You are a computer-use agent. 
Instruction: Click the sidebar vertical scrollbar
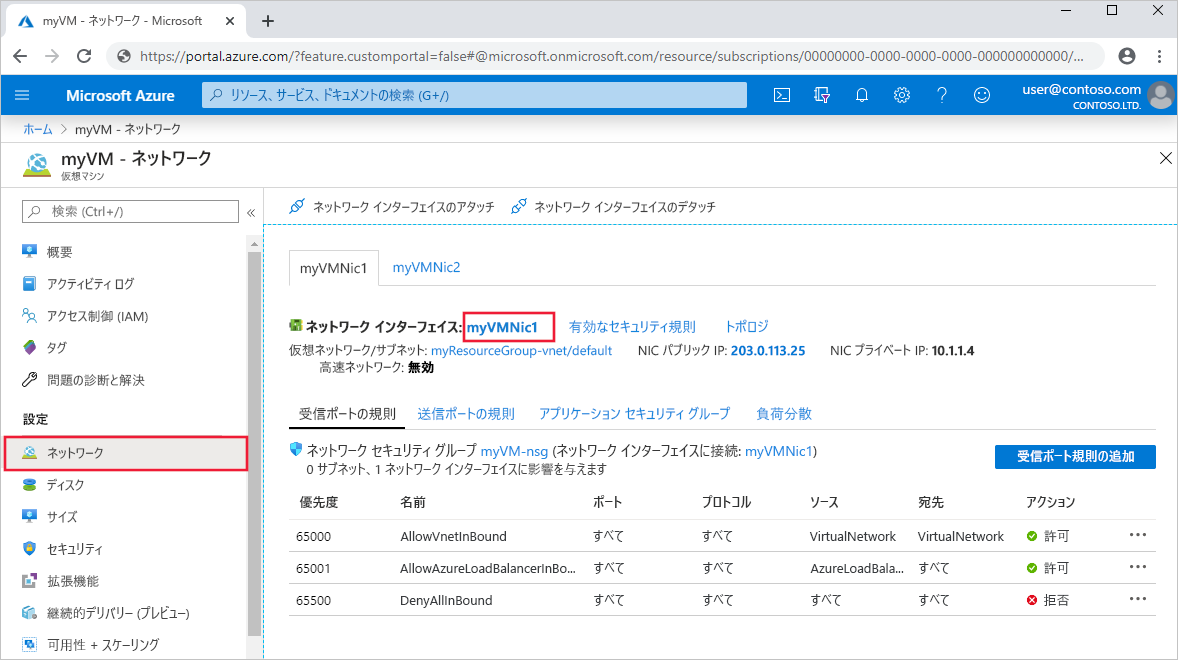coord(254,443)
